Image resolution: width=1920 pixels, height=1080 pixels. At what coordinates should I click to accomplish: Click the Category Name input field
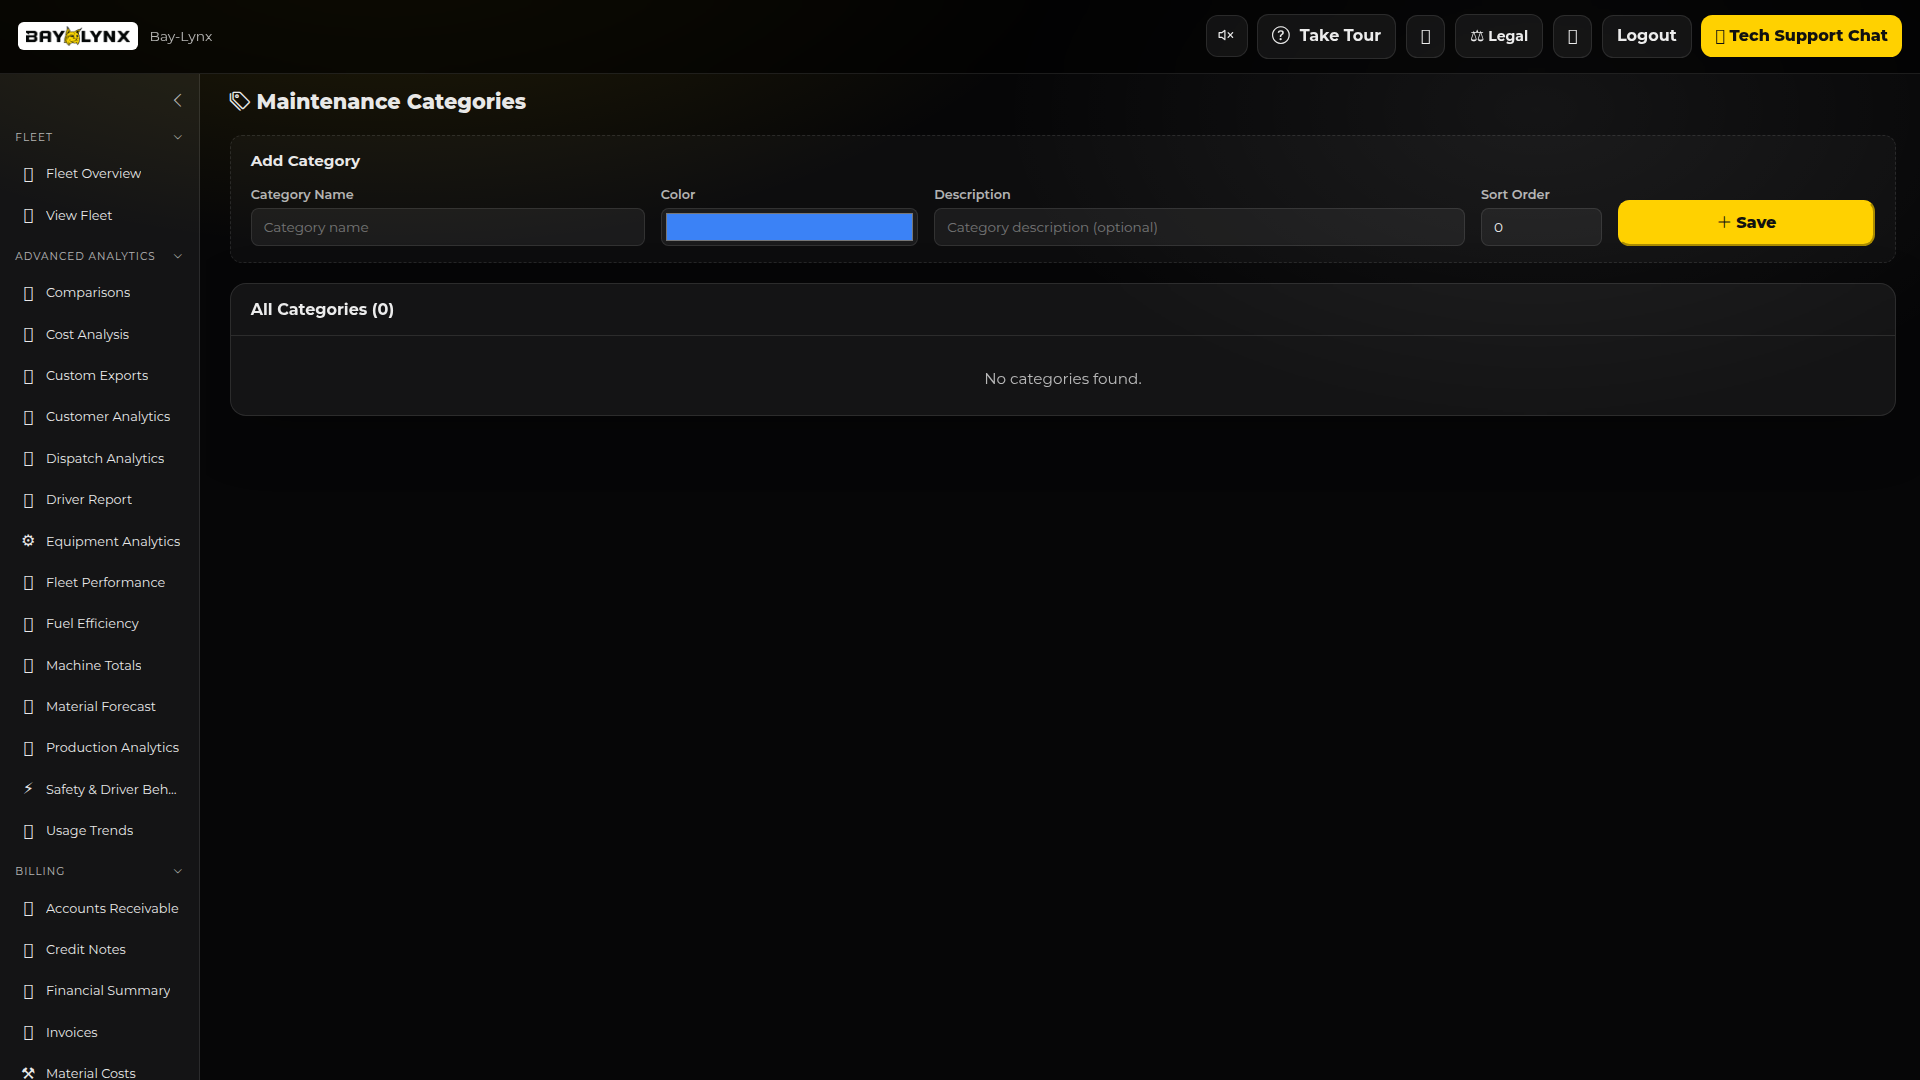click(x=447, y=227)
